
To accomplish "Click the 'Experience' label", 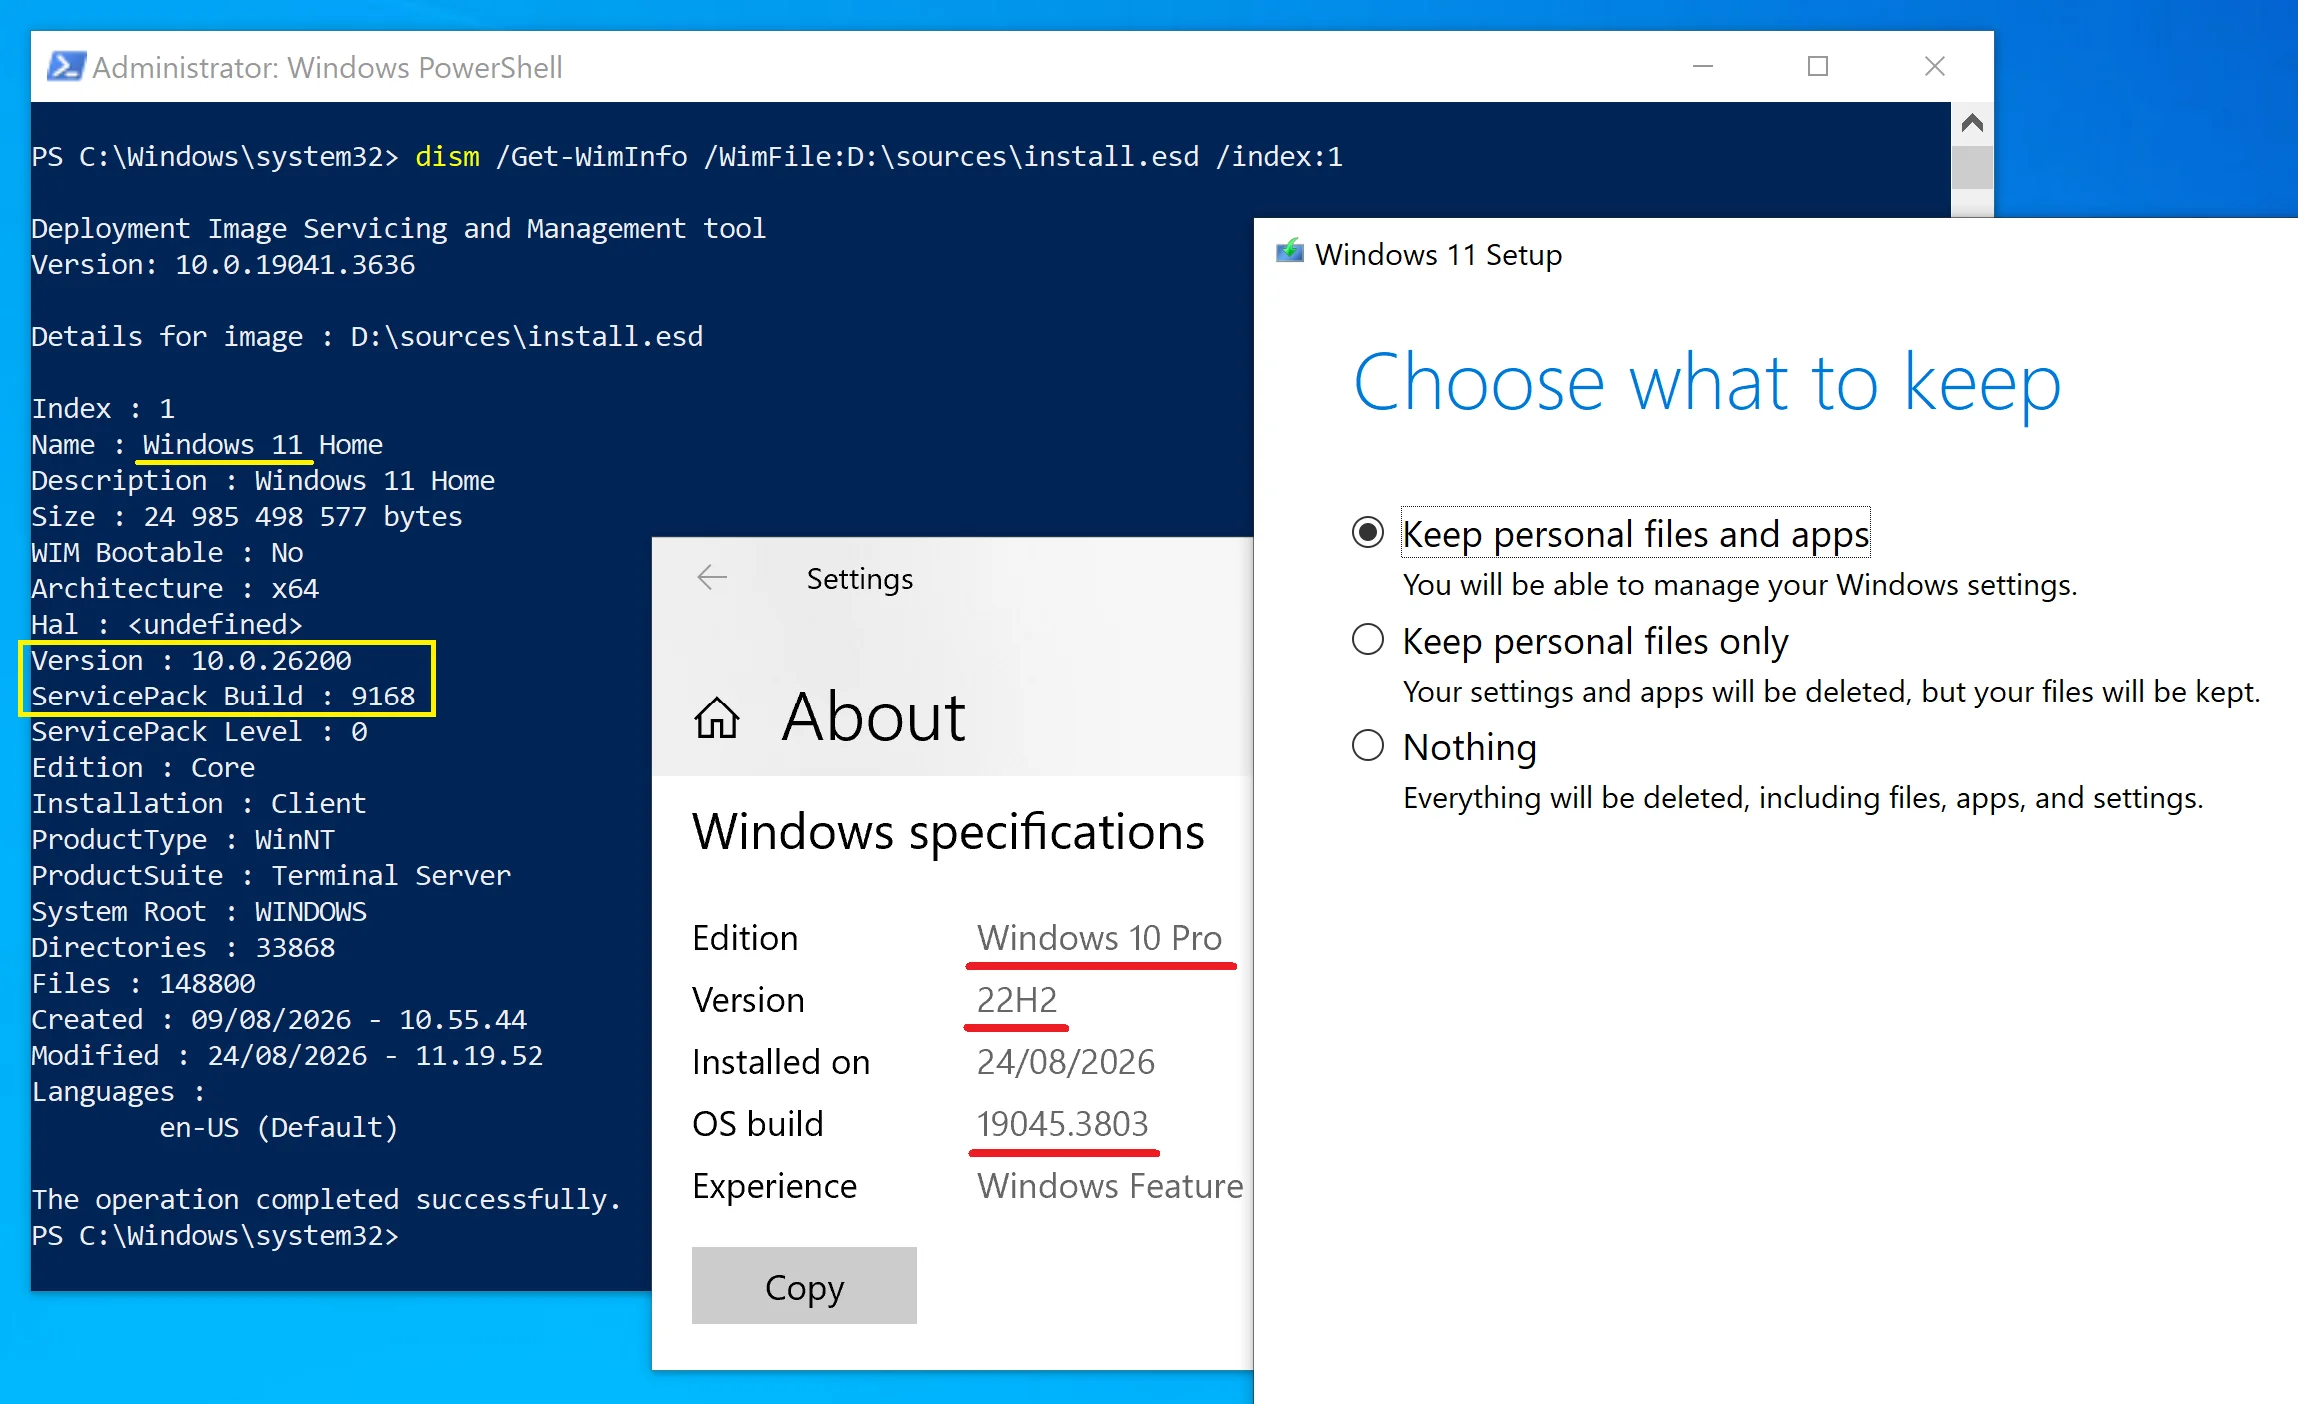I will (x=775, y=1186).
